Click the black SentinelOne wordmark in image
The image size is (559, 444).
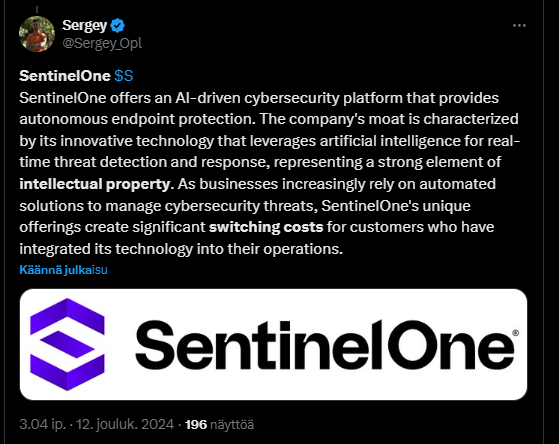pos(325,345)
